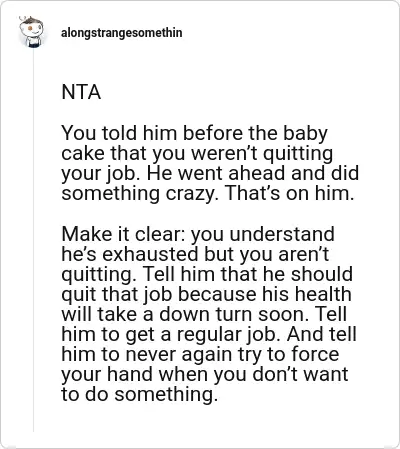The width and height of the screenshot is (400, 449).
Task: Open the alongstrangesomethin user profile
Action: pos(122,33)
